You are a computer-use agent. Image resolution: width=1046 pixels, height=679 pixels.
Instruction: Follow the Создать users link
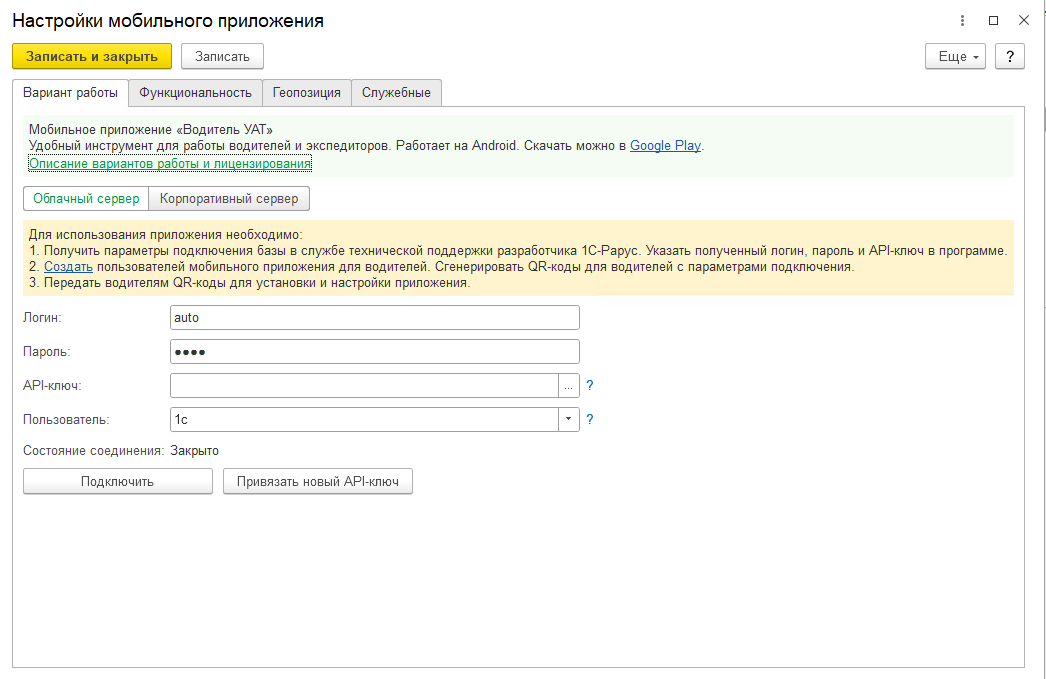(x=68, y=267)
